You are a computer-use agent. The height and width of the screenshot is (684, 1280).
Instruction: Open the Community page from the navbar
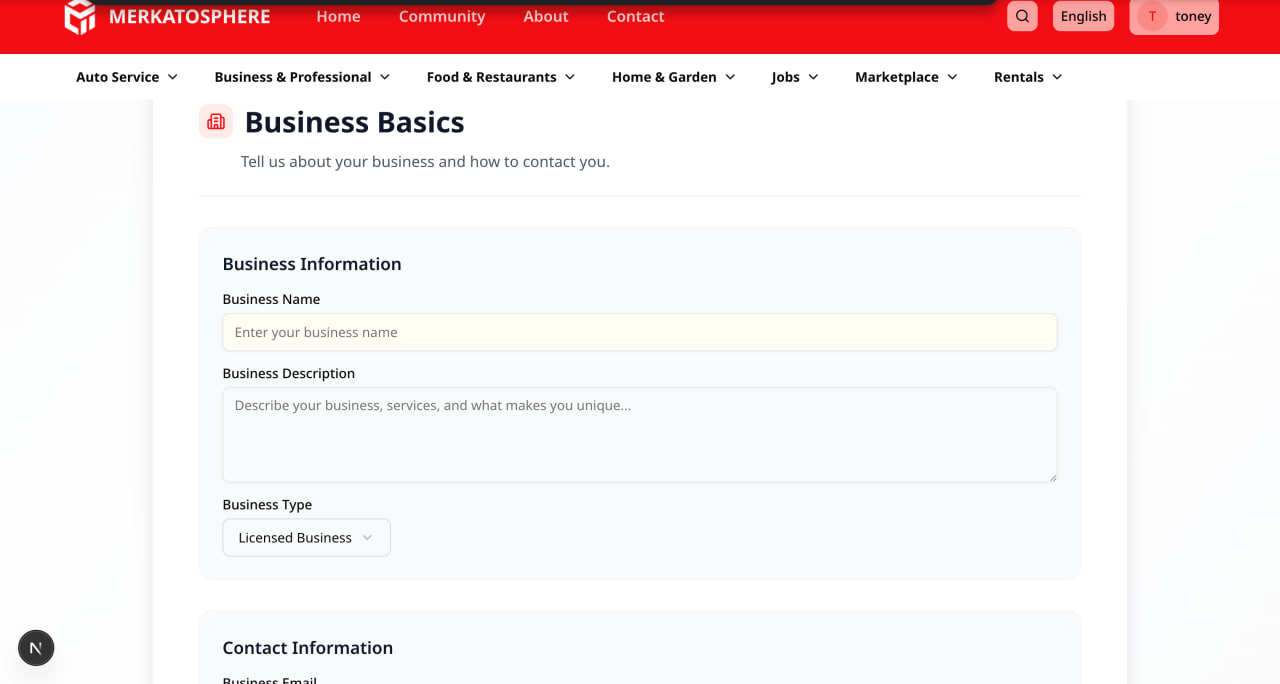(x=442, y=16)
